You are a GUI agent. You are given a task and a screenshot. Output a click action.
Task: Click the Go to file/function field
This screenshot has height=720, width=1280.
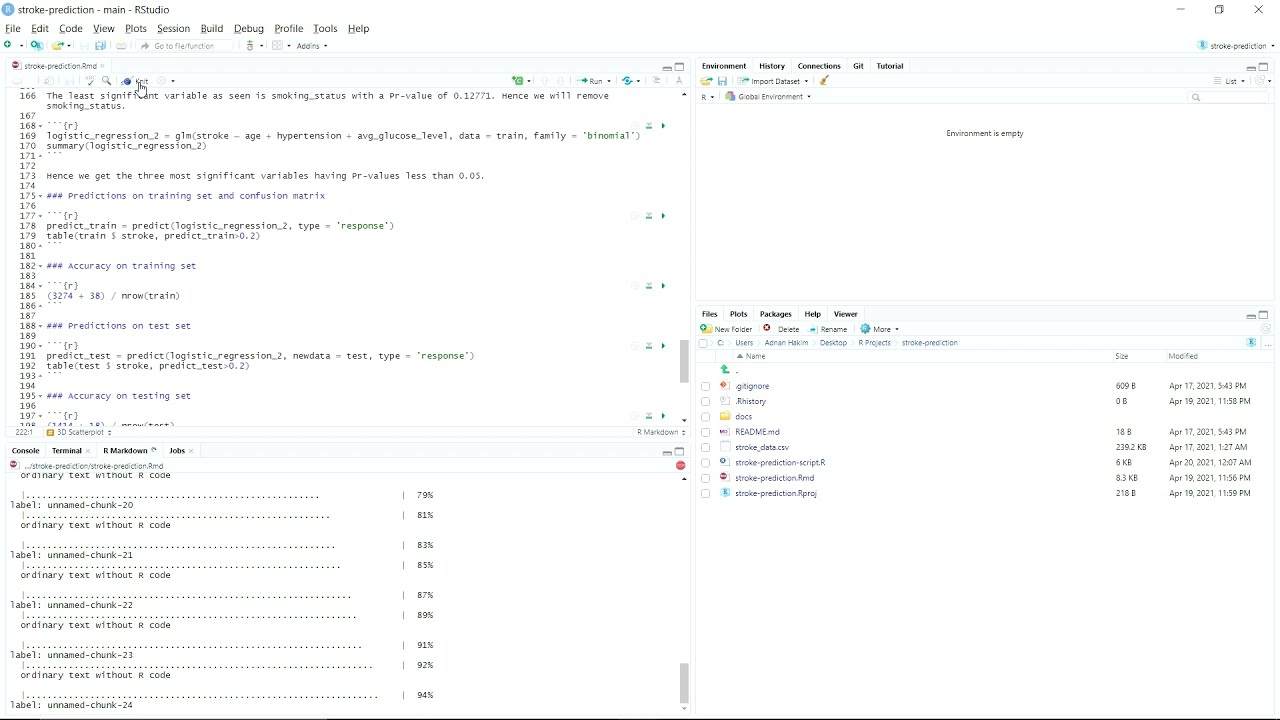[185, 46]
